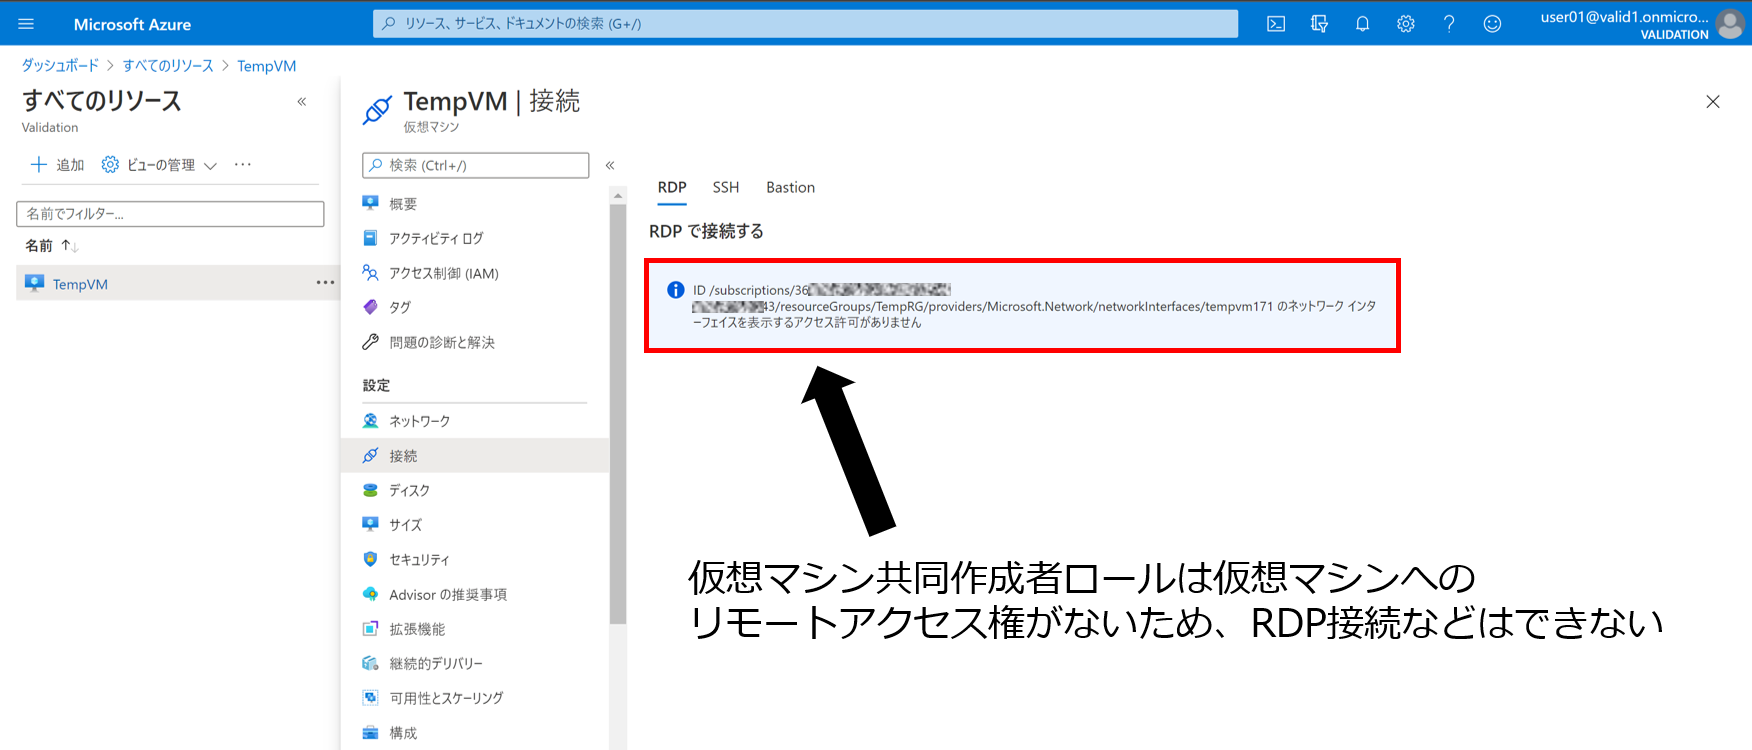
Task: Open more commands ellipsis beside ビューの管理
Action: (242, 165)
